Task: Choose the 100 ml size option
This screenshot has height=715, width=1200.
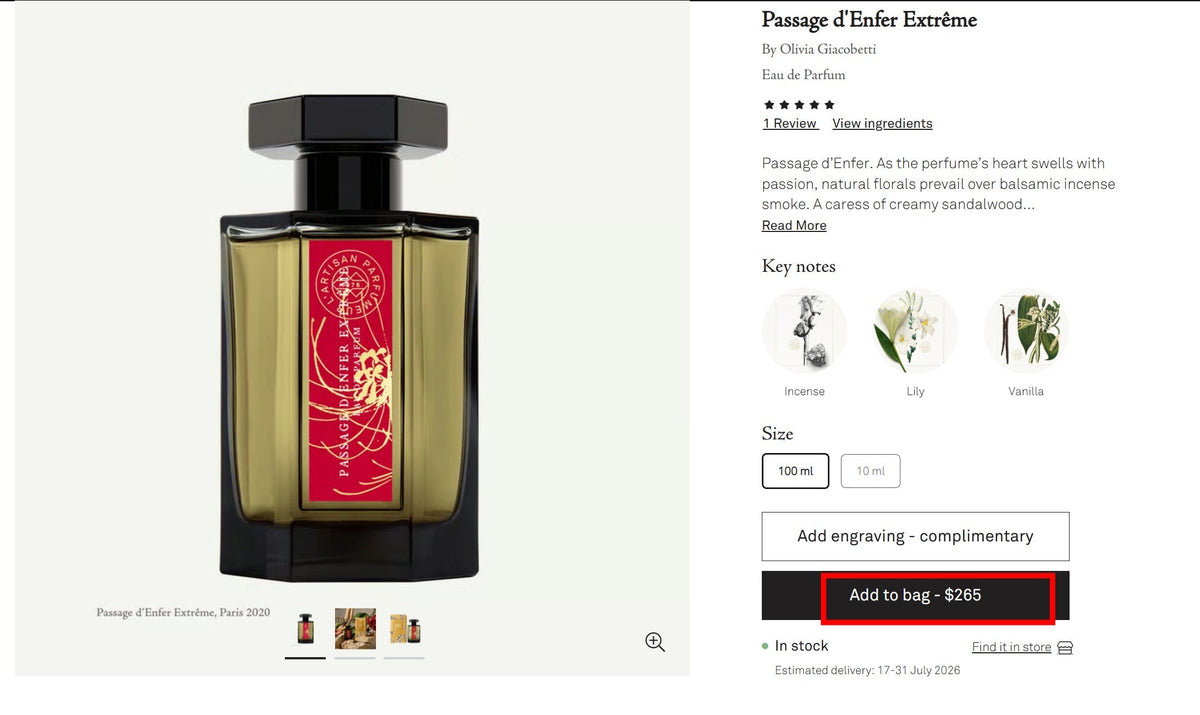Action: tap(796, 471)
